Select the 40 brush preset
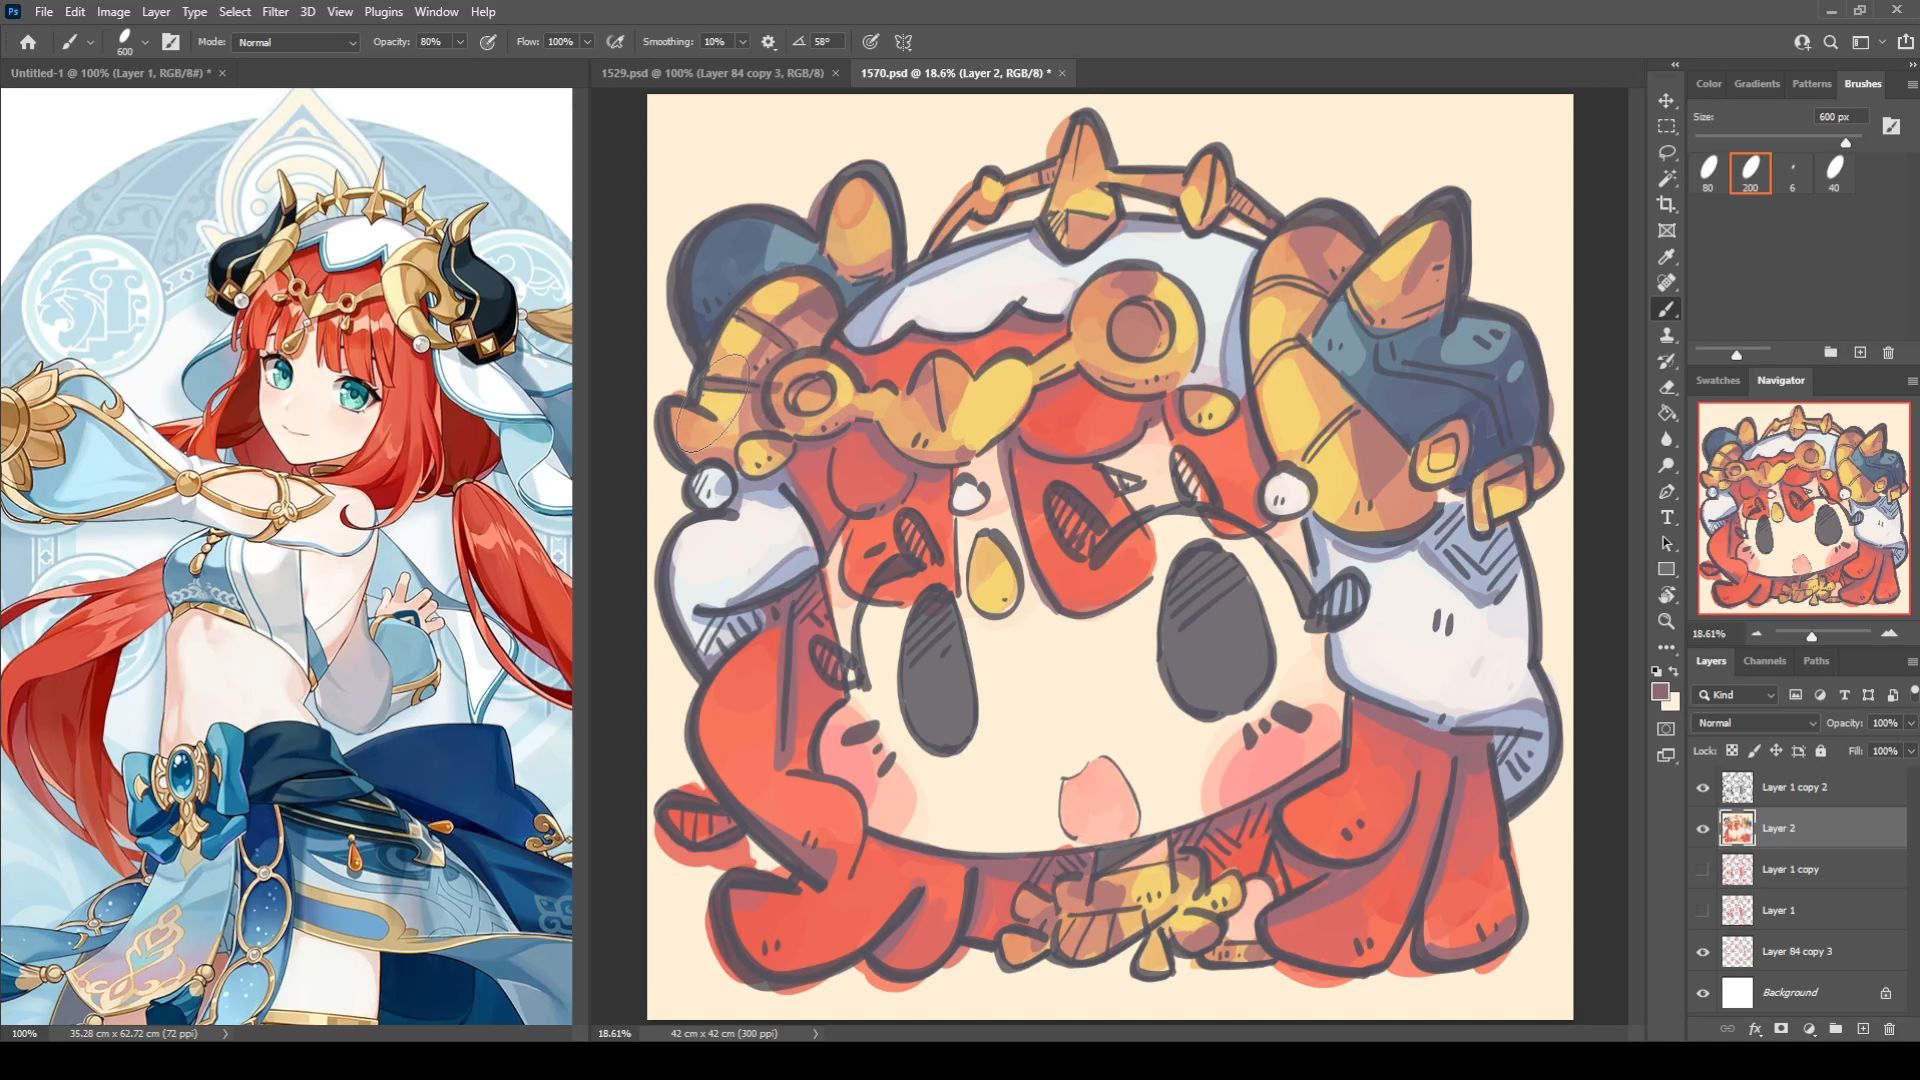The width and height of the screenshot is (1920, 1080). pyautogui.click(x=1834, y=173)
